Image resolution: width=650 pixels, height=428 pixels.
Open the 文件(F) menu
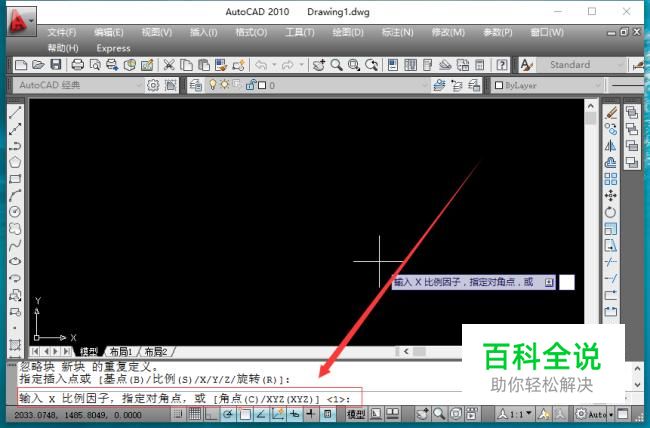point(61,32)
